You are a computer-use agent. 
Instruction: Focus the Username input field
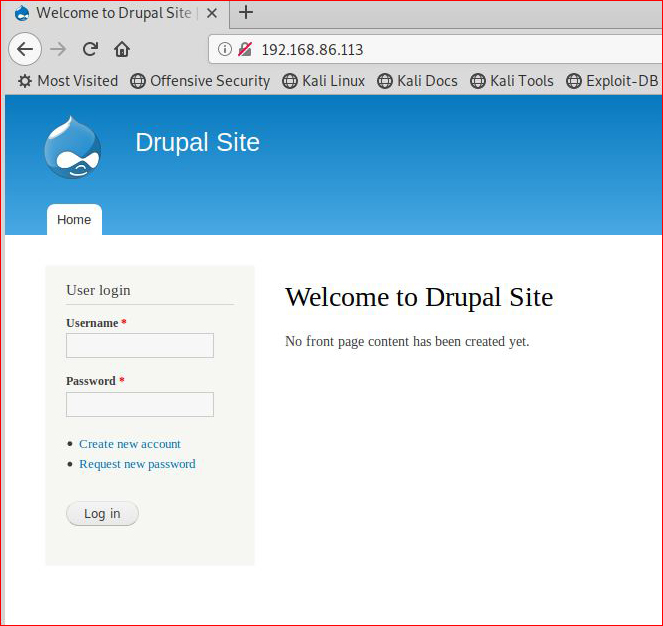(x=140, y=345)
